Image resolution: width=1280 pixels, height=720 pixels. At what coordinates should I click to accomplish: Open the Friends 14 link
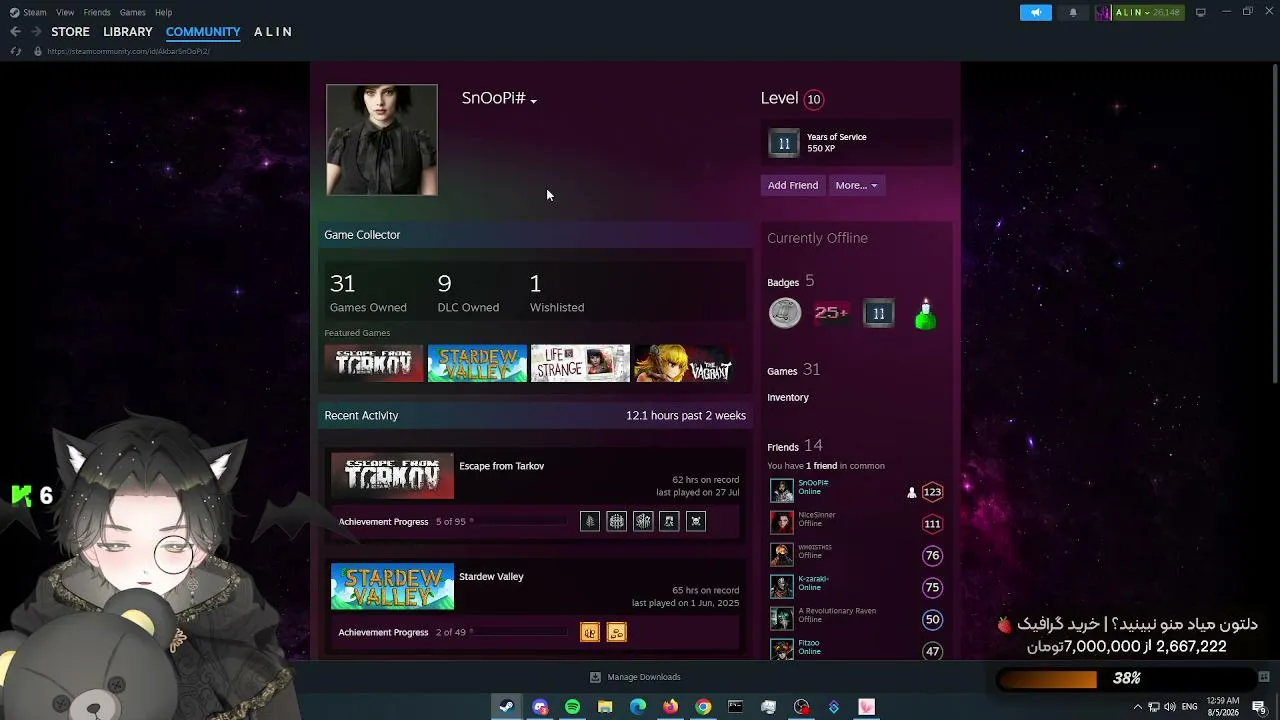point(795,446)
